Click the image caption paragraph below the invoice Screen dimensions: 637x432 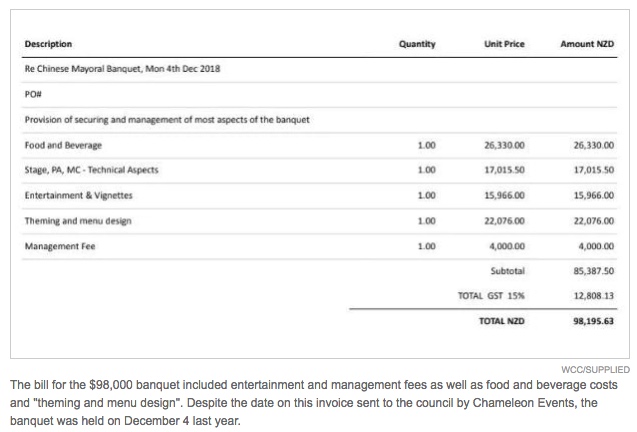[318, 403]
